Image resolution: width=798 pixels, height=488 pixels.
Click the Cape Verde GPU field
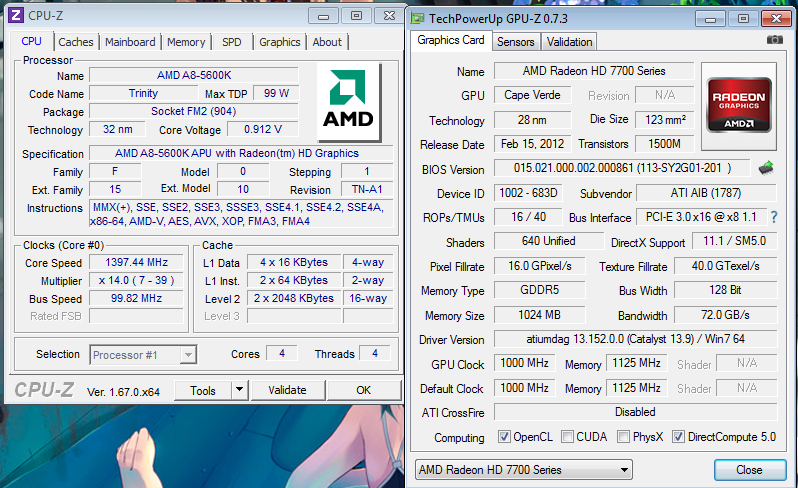[x=532, y=95]
